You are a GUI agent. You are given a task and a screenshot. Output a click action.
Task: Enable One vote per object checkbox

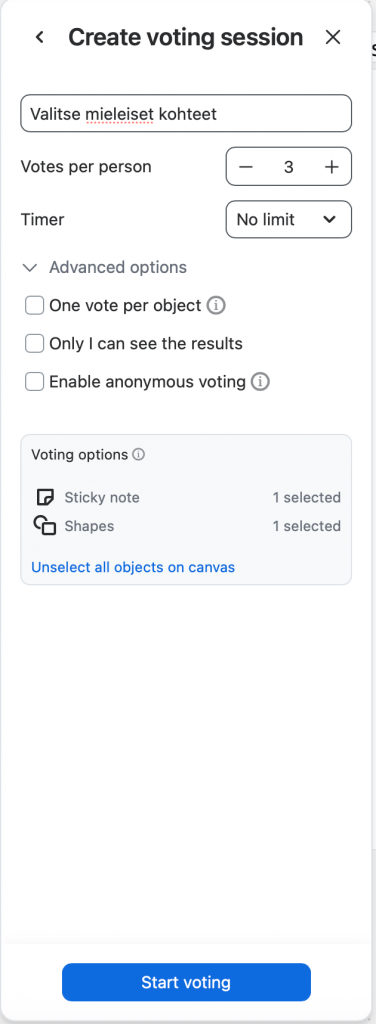pos(35,306)
